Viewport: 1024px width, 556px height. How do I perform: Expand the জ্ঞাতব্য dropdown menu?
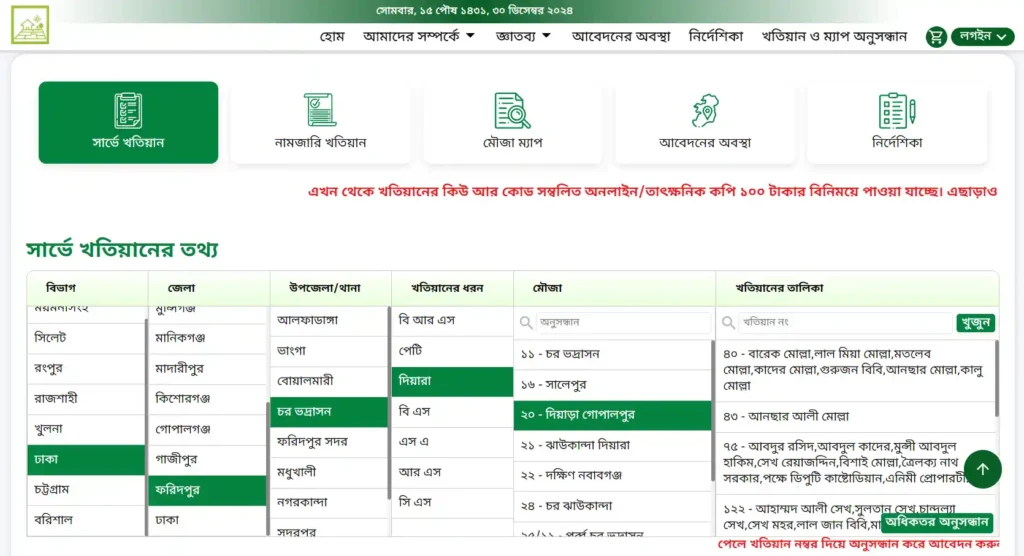click(523, 36)
